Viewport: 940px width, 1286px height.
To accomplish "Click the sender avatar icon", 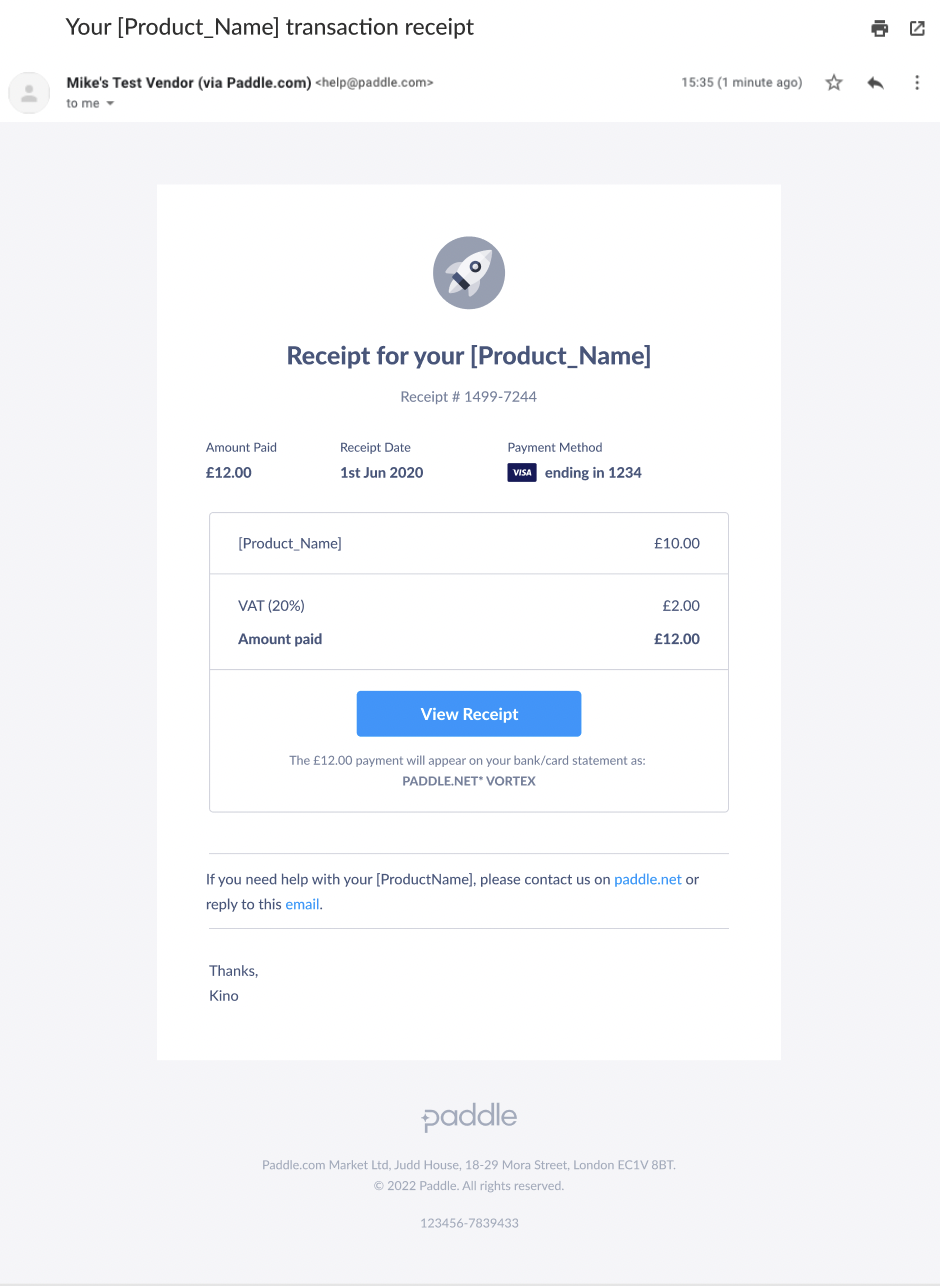I will coord(29,93).
